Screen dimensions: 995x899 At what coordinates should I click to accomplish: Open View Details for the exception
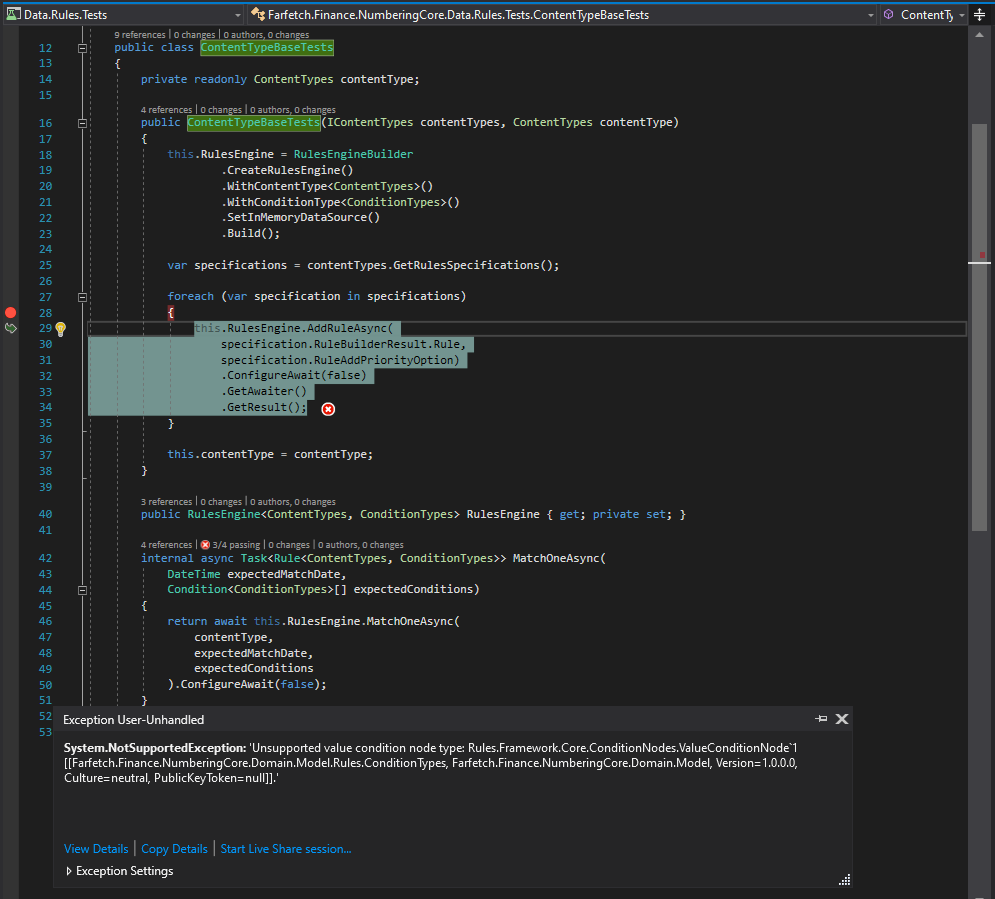[x=96, y=849]
